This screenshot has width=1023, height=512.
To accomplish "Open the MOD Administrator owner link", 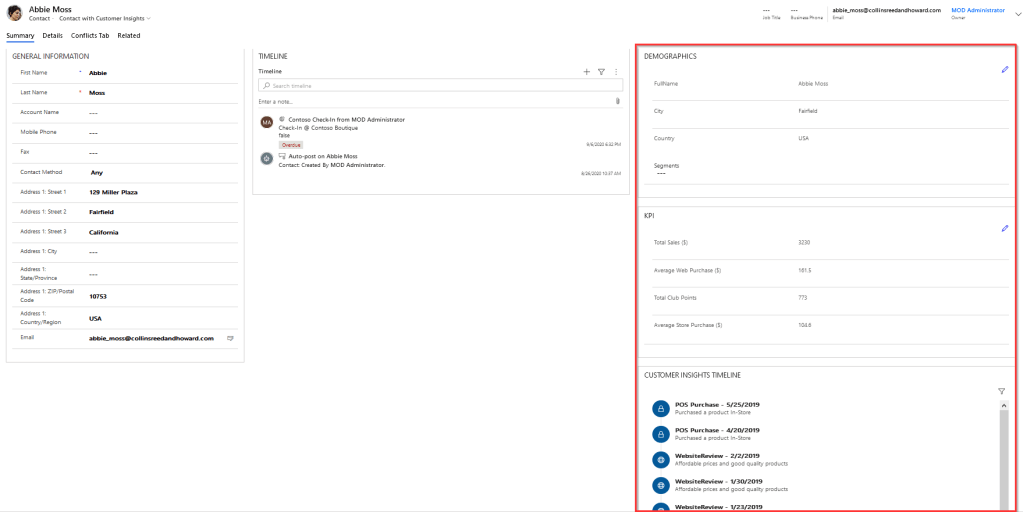I will 977,10.
